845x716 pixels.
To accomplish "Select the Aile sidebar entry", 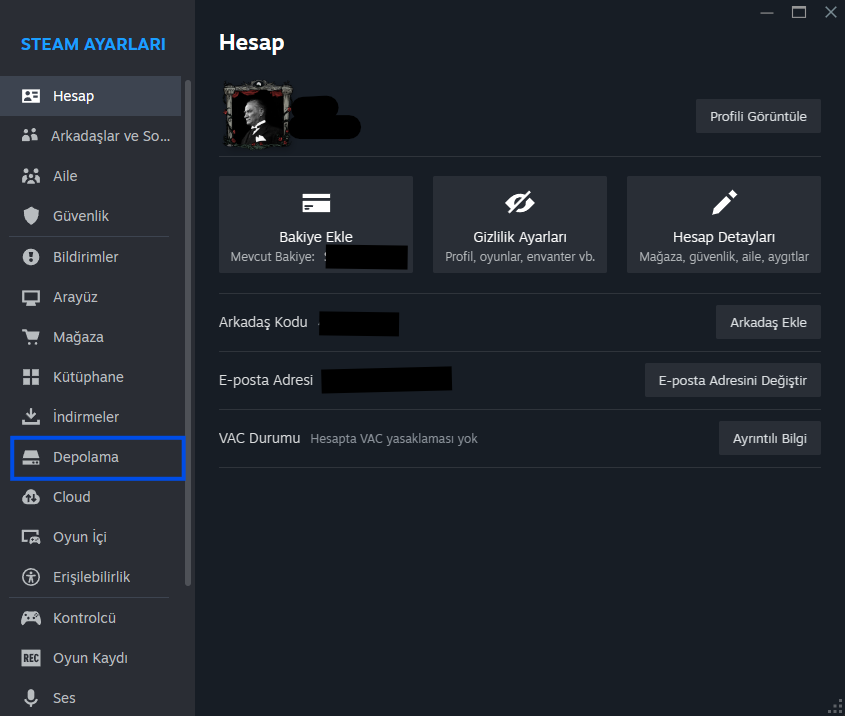I will [x=91, y=176].
